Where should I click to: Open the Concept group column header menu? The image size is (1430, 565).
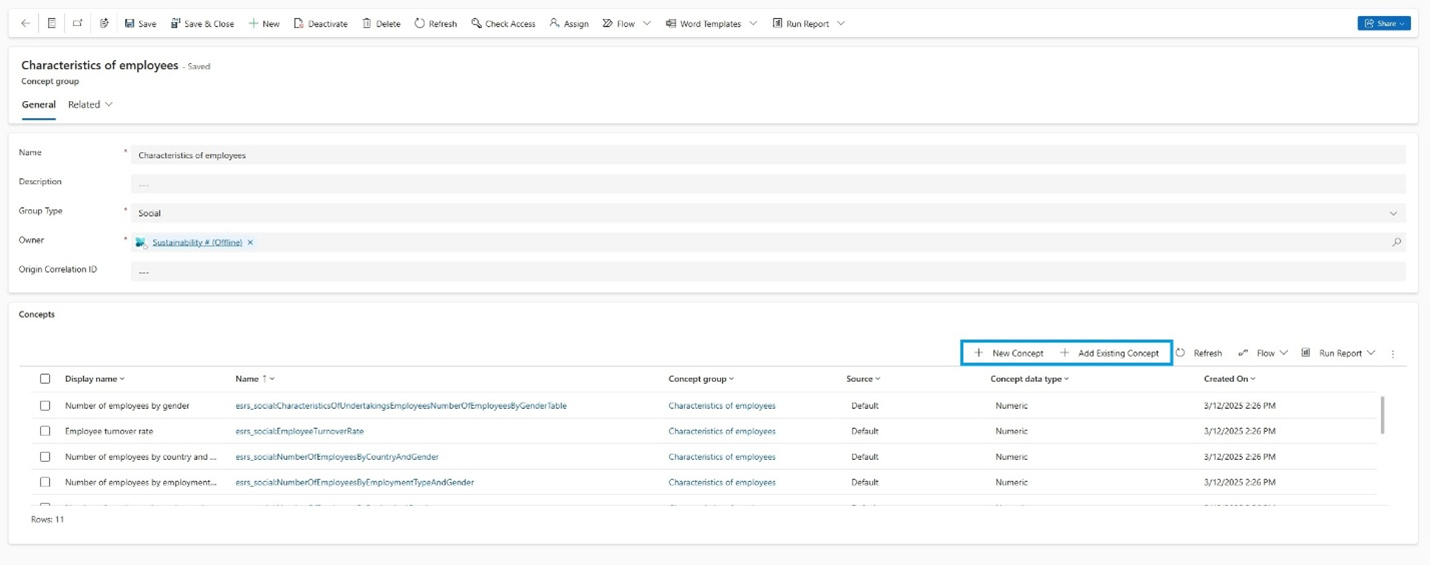click(701, 379)
